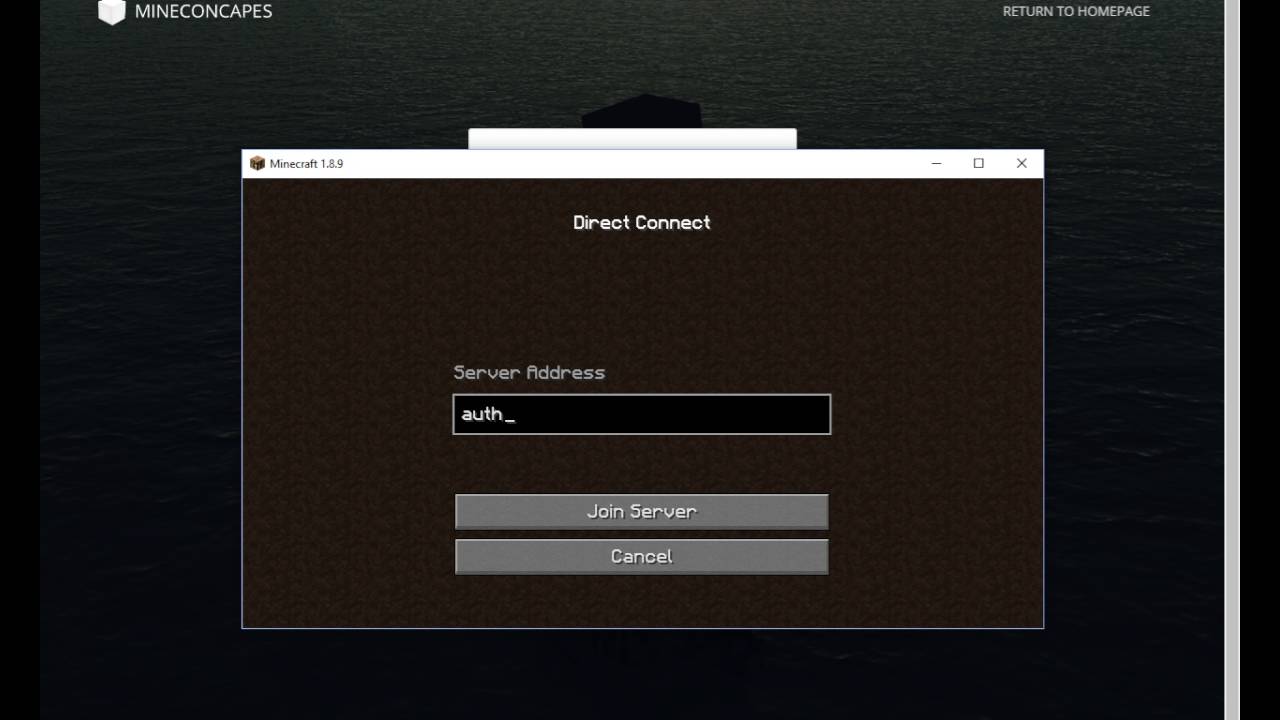Screen dimensions: 1280x720
Task: Cancel the Direct Connect dialog
Action: [641, 557]
